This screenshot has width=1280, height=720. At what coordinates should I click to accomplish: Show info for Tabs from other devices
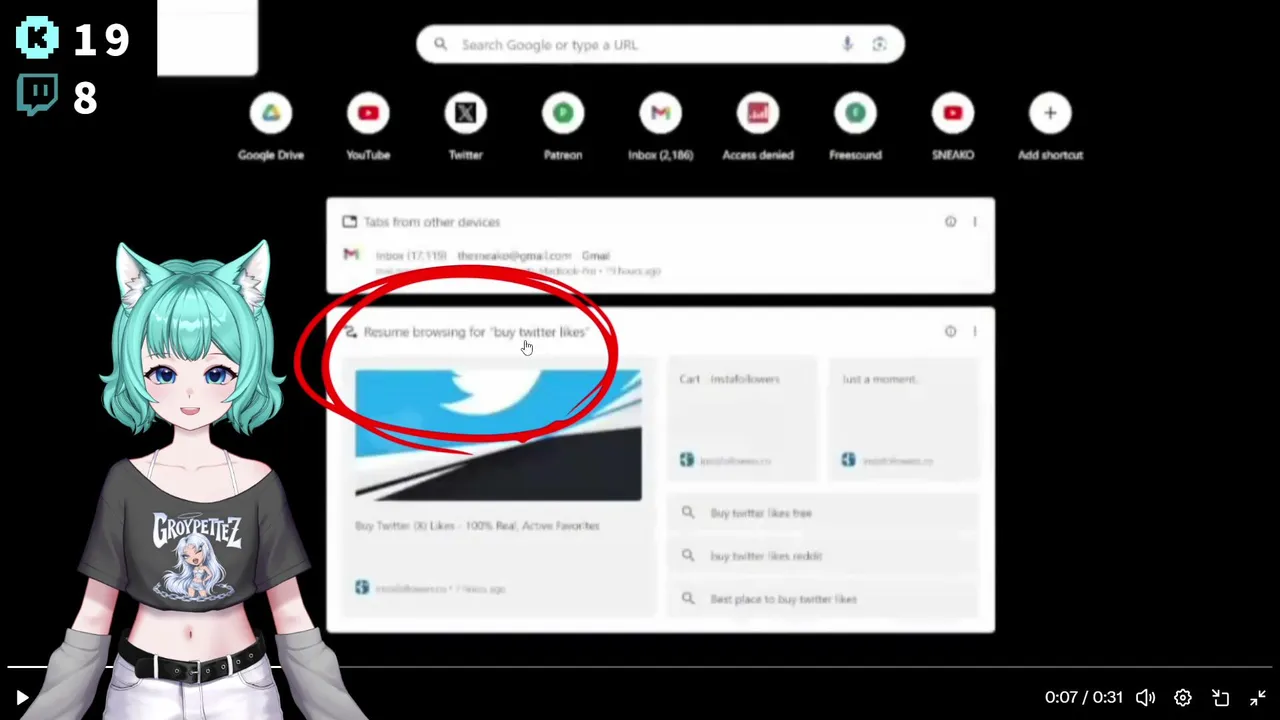tap(950, 222)
